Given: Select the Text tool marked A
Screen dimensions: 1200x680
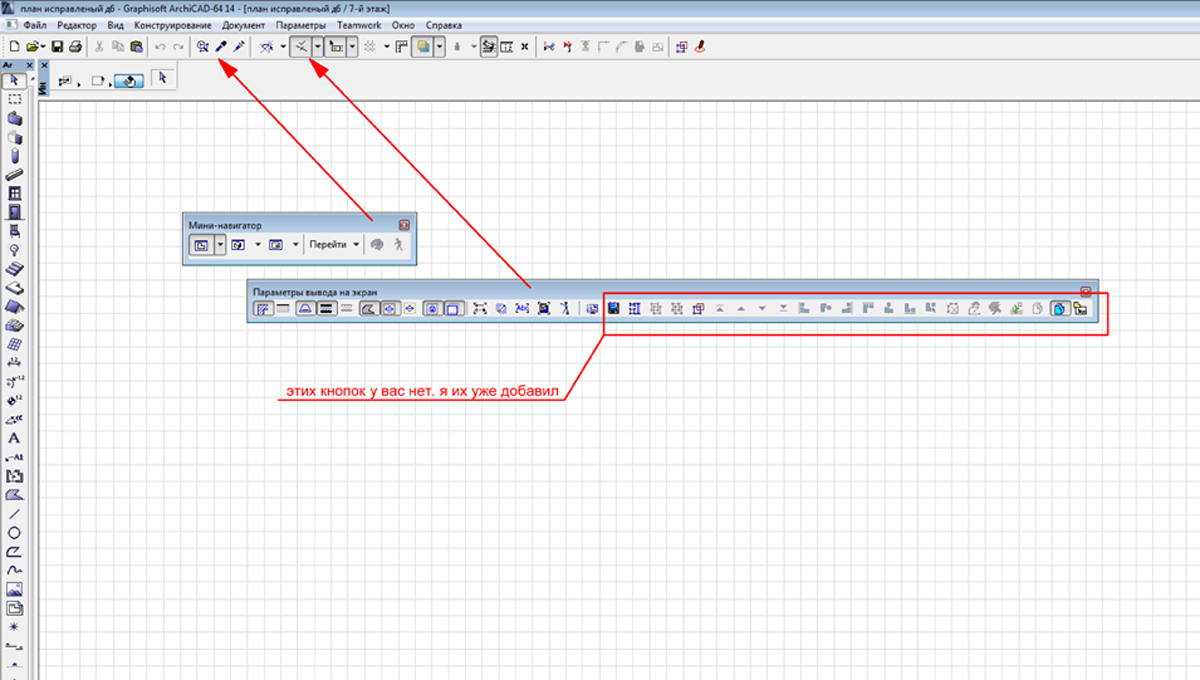Looking at the screenshot, I should pyautogui.click(x=14, y=438).
